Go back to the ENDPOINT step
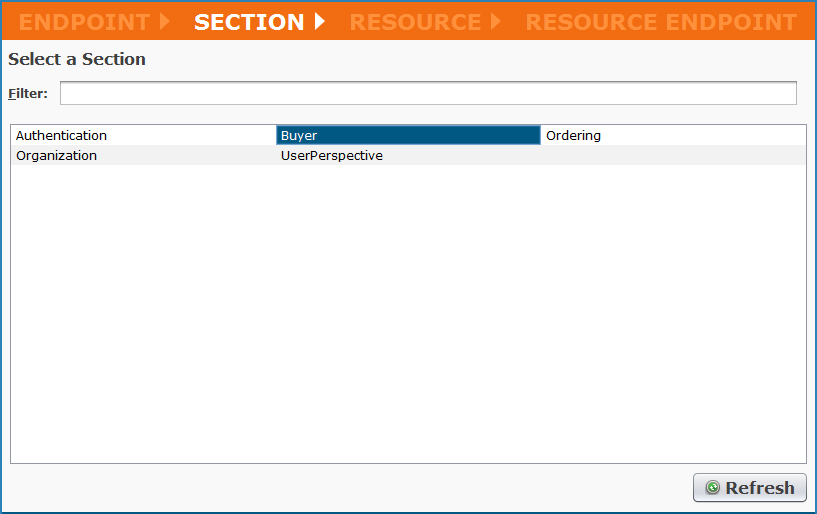817x514 pixels. tap(84, 22)
